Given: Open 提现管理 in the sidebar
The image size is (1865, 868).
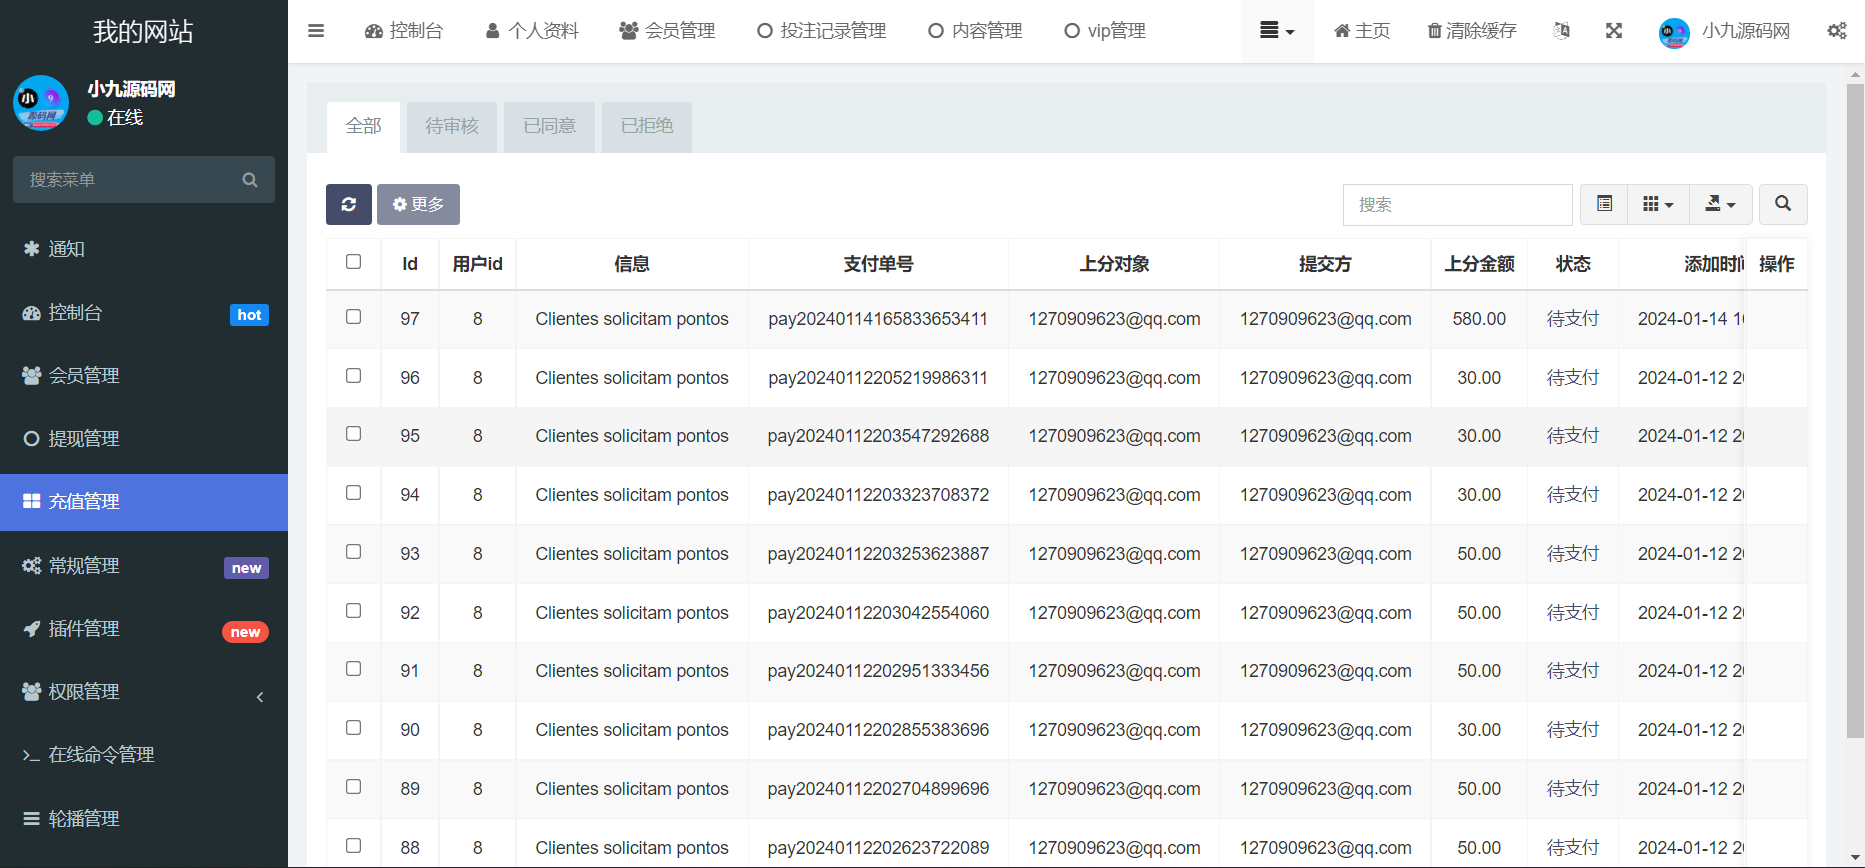Looking at the screenshot, I should pyautogui.click(x=144, y=439).
